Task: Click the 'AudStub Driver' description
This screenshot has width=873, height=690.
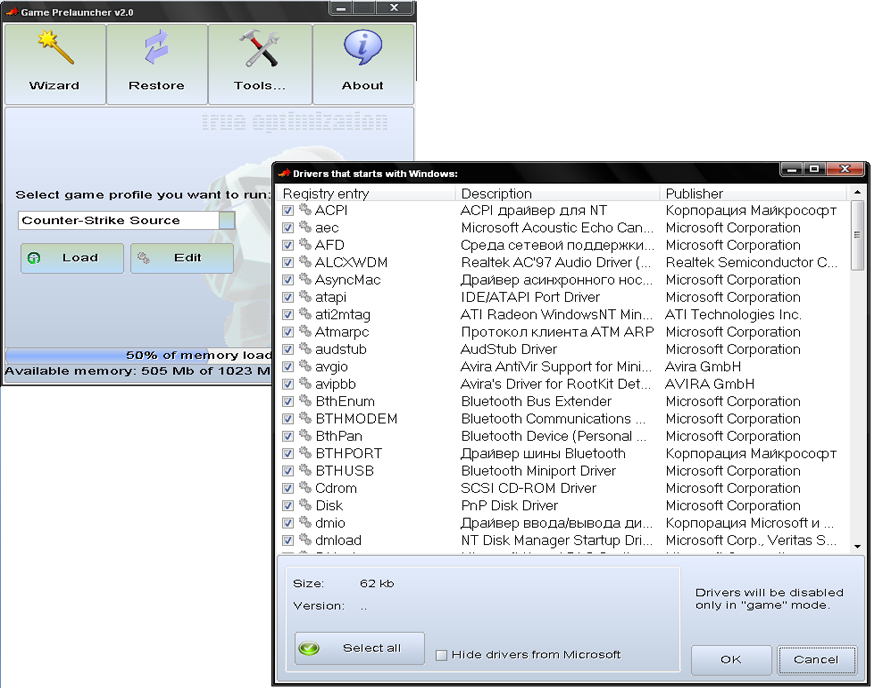Action: click(509, 349)
